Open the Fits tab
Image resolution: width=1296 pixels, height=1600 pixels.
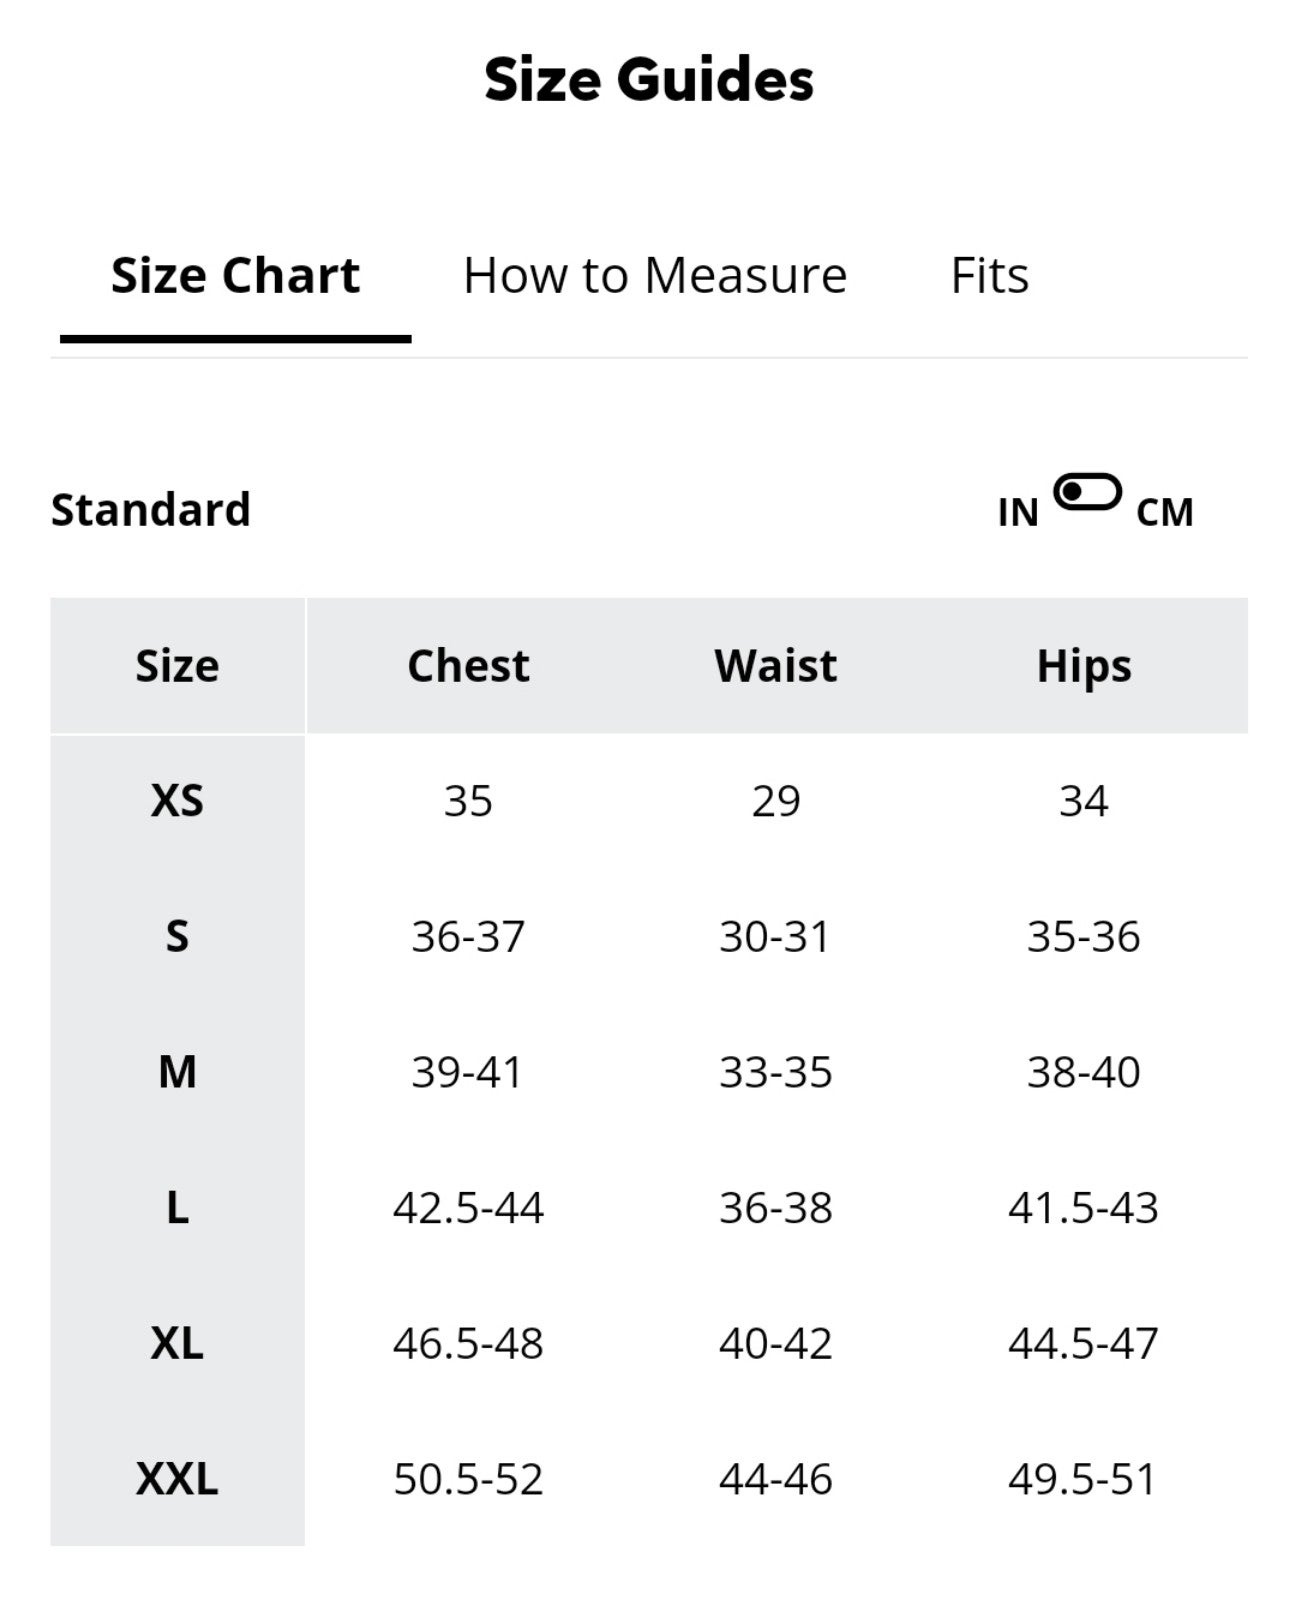tap(989, 275)
